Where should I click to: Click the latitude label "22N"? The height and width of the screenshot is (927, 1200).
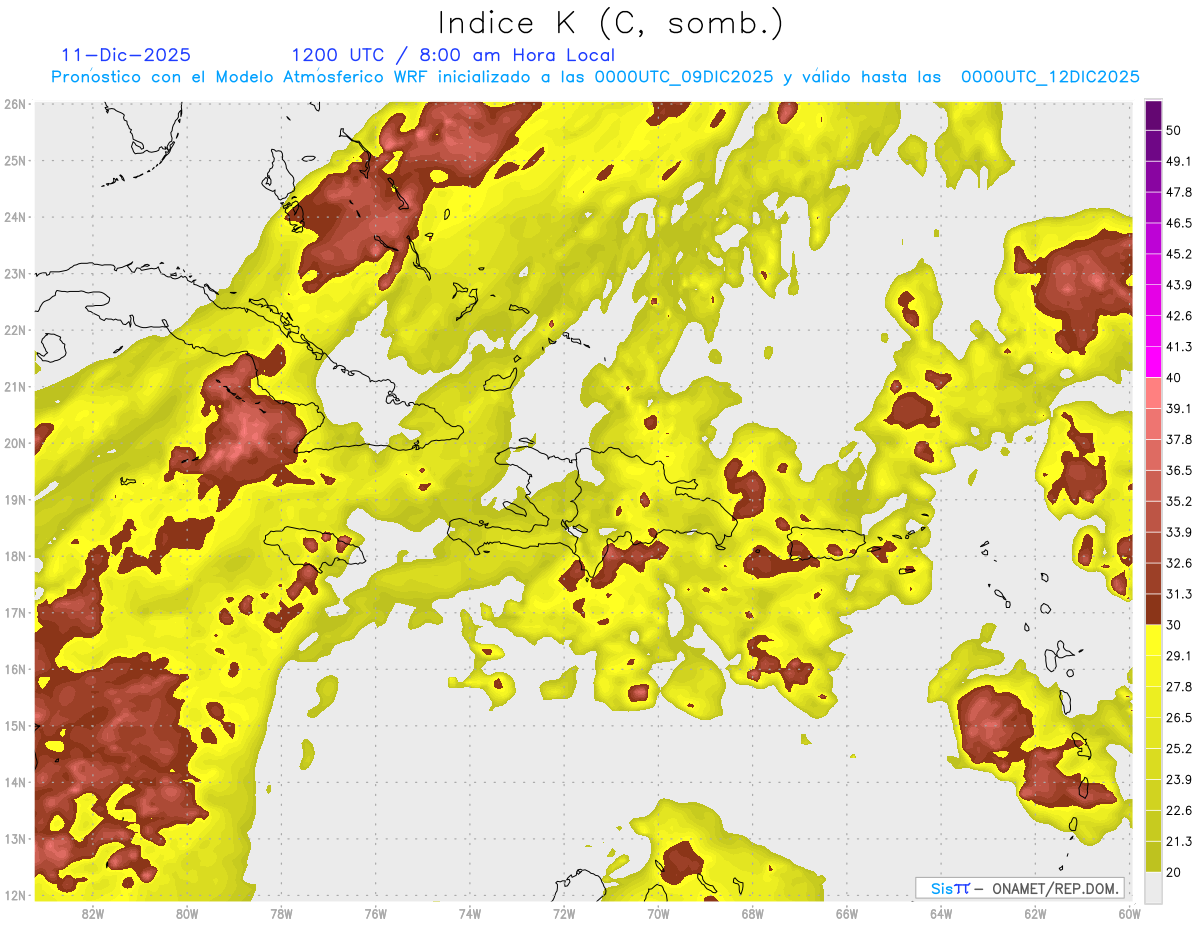(x=15, y=330)
